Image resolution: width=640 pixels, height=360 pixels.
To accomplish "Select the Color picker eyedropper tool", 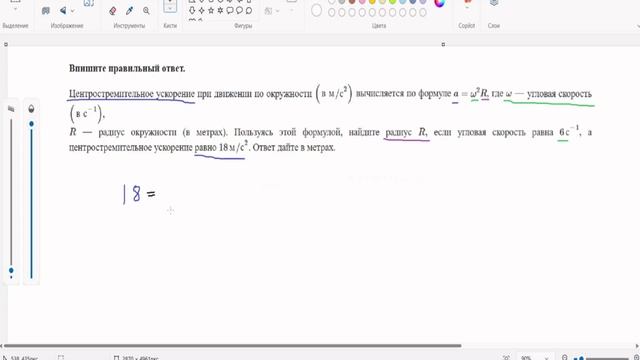I will 129,11.
